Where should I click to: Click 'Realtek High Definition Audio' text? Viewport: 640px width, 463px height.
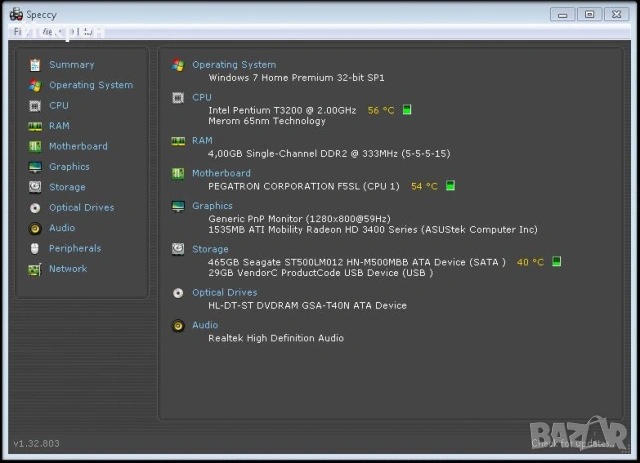[x=276, y=338]
